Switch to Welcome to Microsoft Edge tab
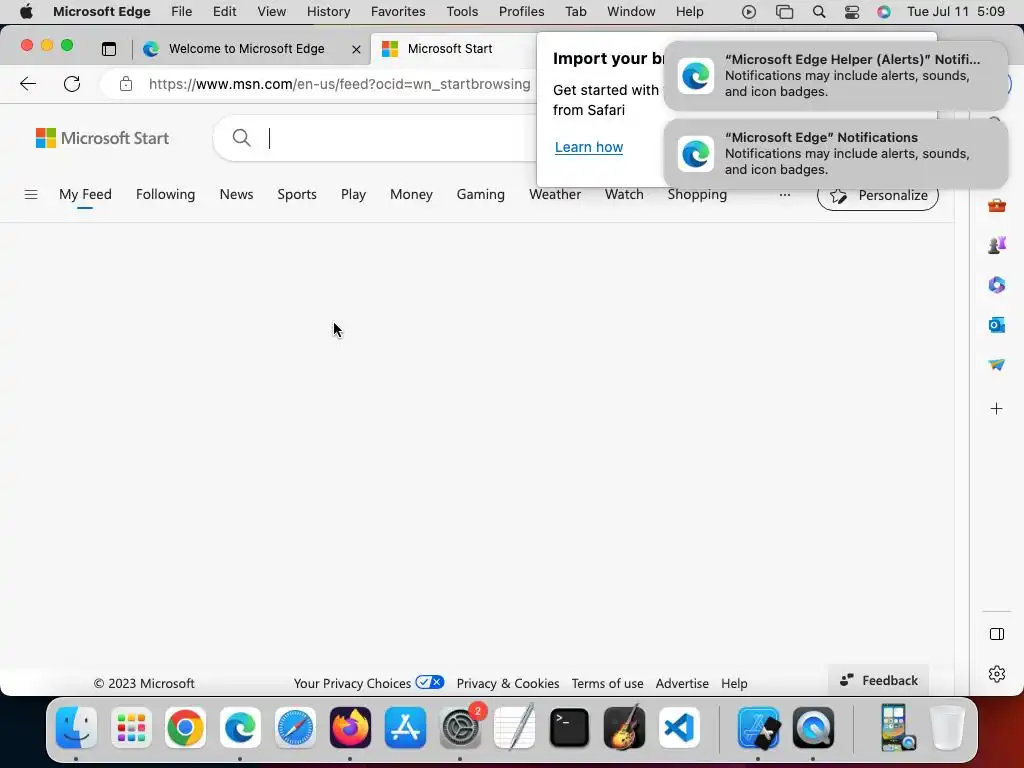The image size is (1024, 768). (247, 49)
